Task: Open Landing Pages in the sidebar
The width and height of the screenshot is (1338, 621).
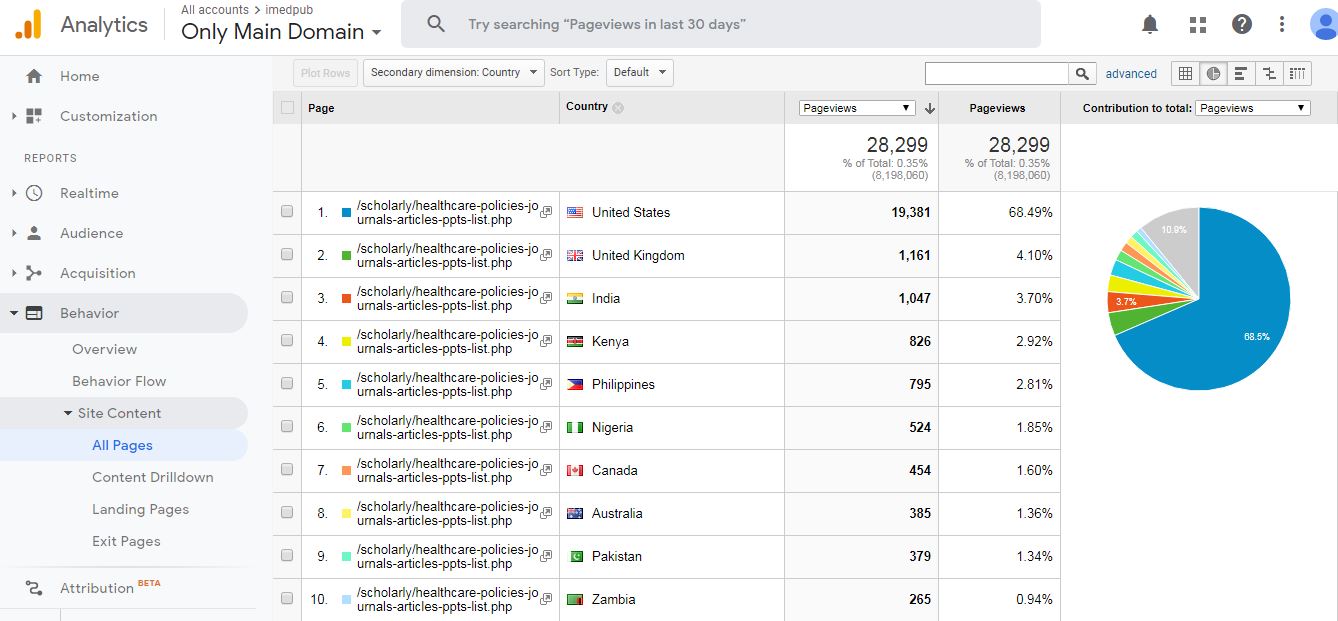Action: pyautogui.click(x=140, y=509)
